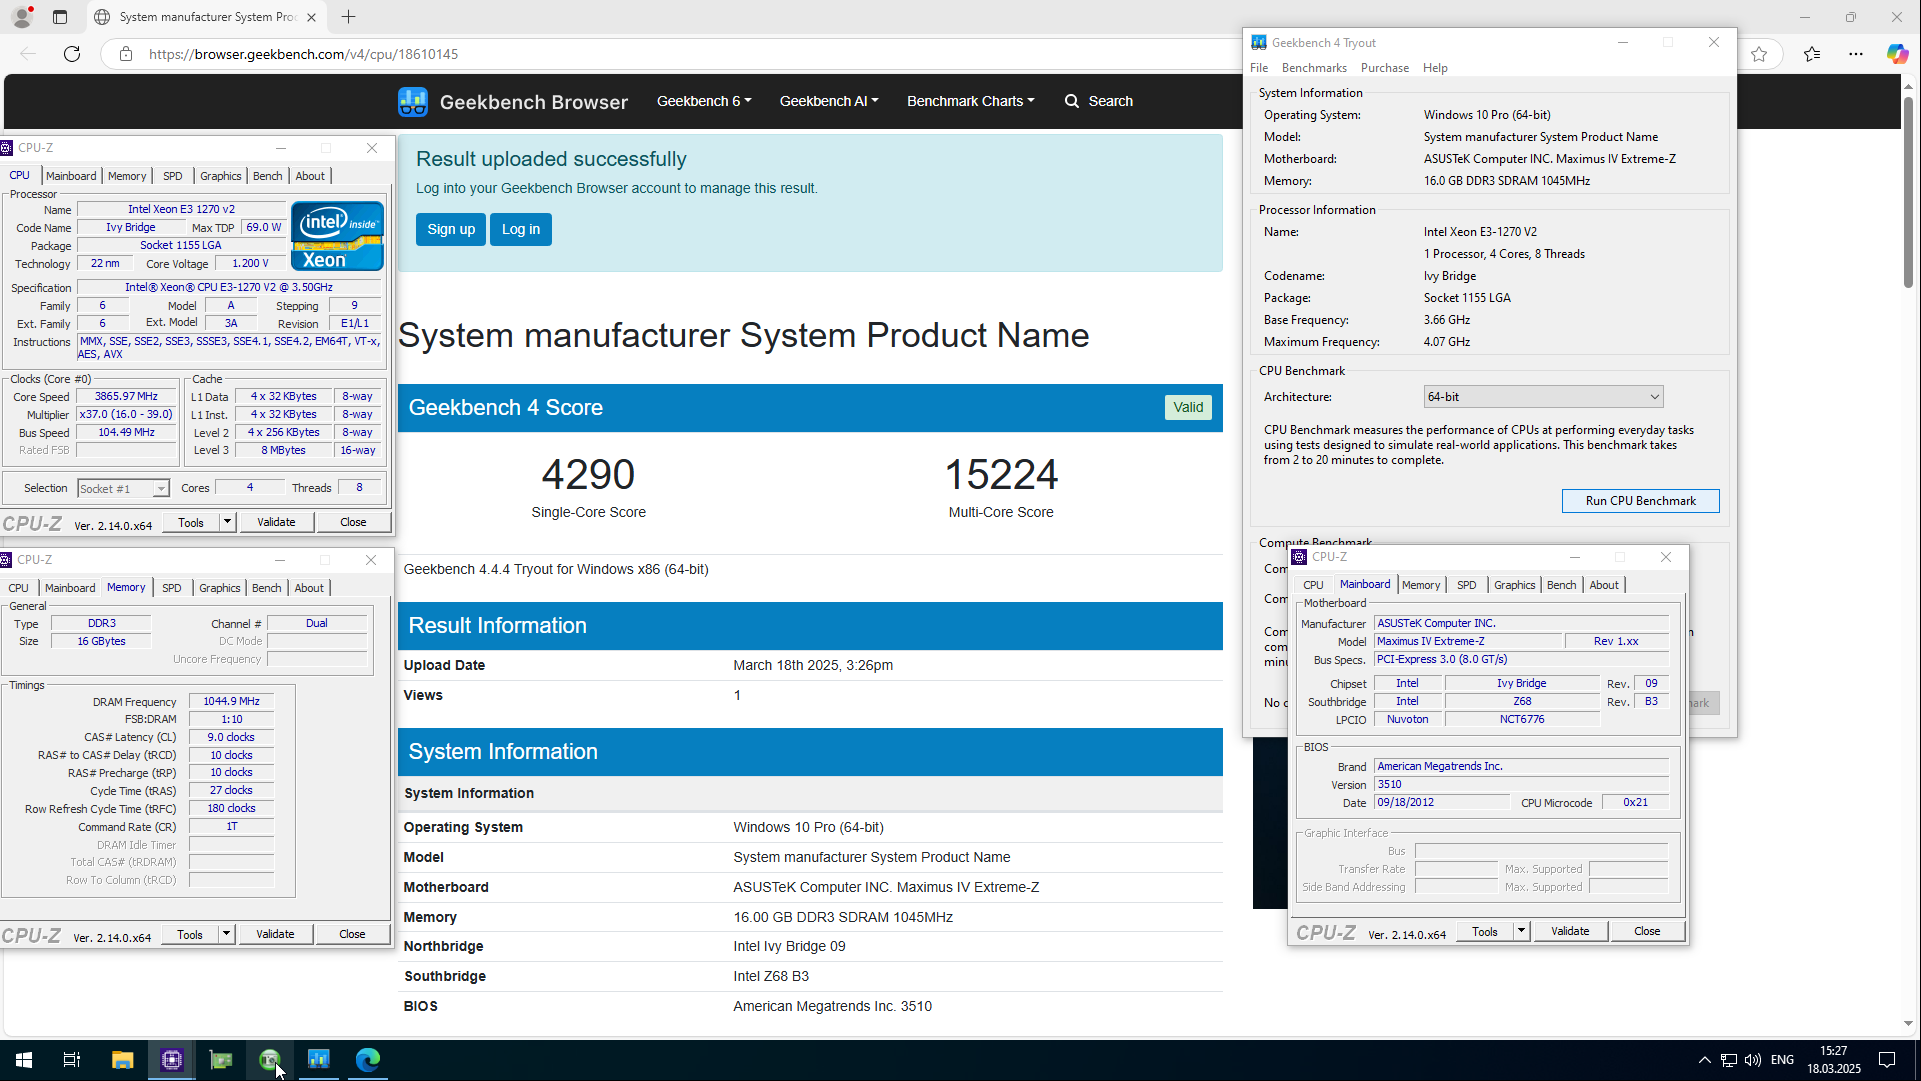Viewport: 1921px width, 1081px height.
Task: Open notification center icon
Action: (1887, 1060)
